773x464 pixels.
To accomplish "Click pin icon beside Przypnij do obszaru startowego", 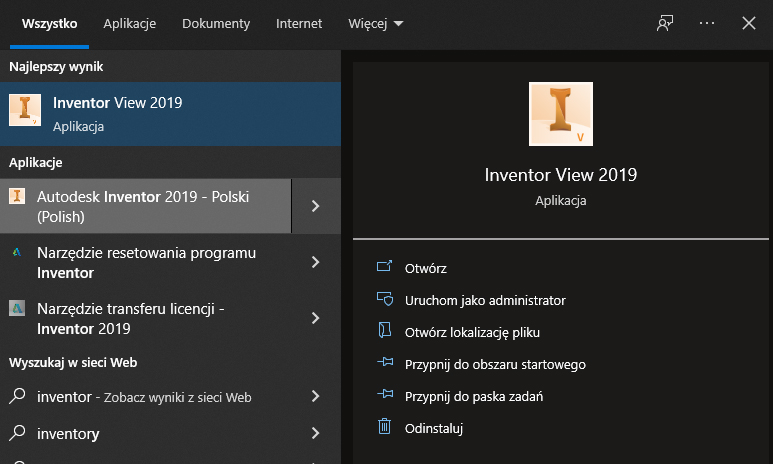I will point(385,362).
